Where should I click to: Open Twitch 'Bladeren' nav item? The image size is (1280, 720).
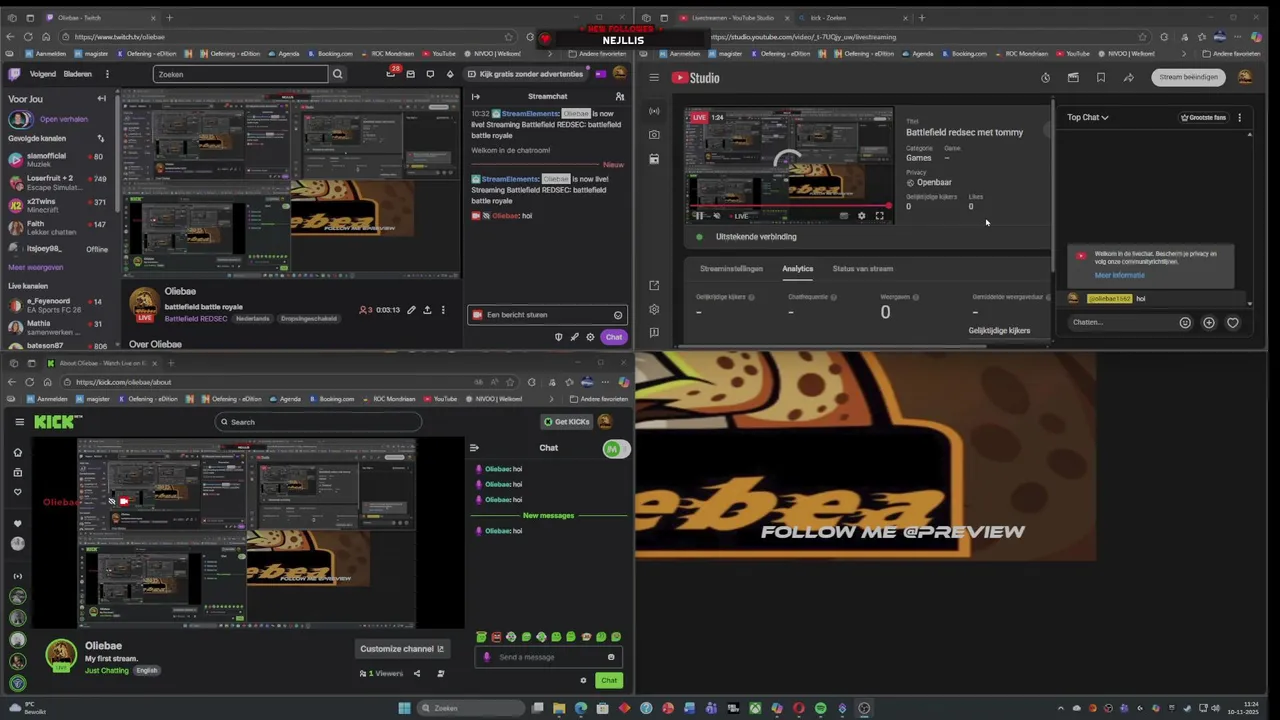tap(78, 74)
